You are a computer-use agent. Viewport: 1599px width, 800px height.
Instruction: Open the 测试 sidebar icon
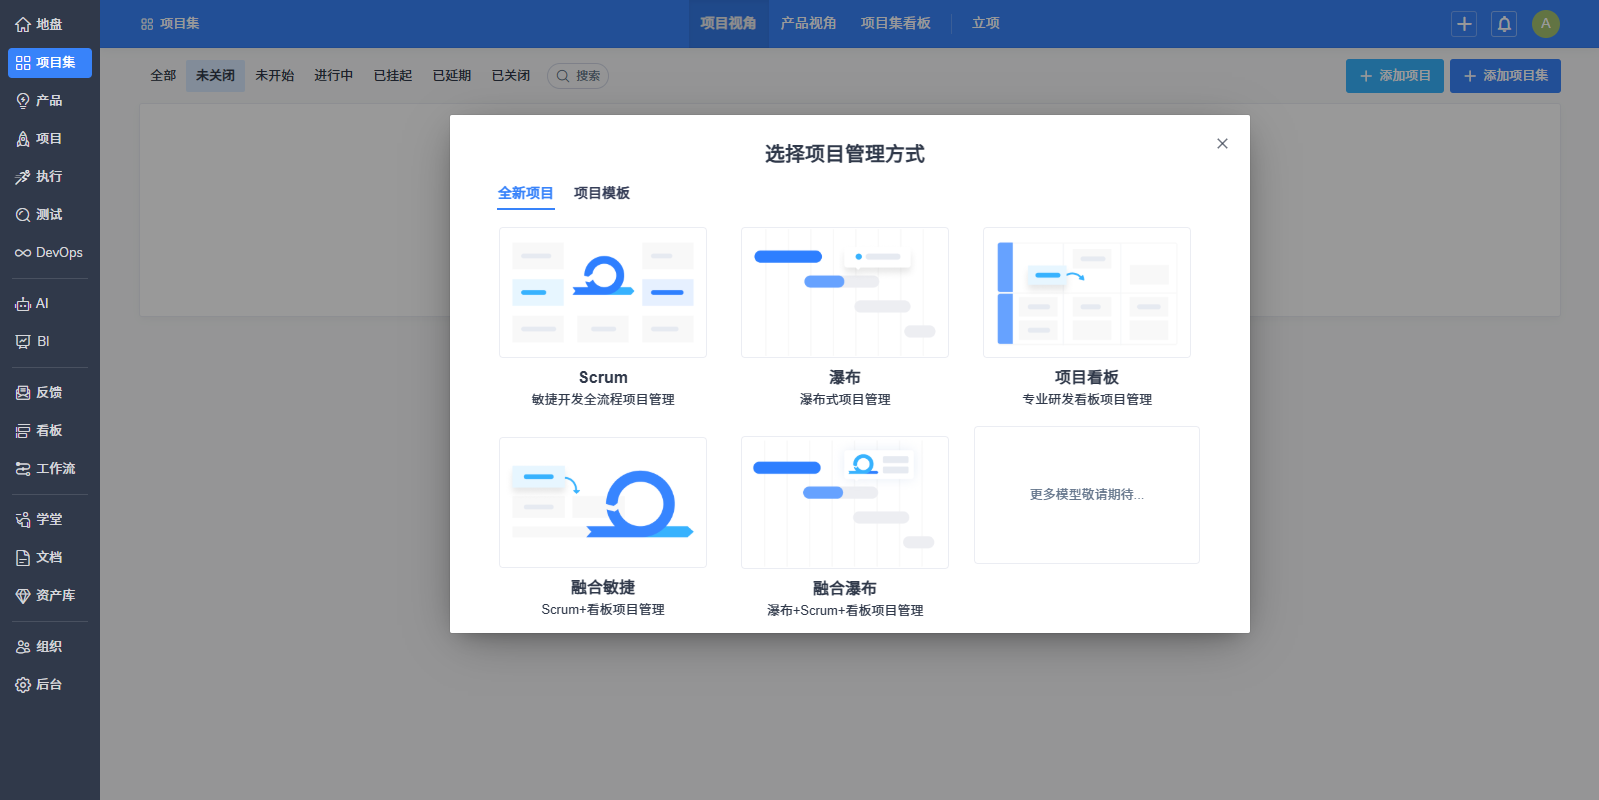click(23, 215)
